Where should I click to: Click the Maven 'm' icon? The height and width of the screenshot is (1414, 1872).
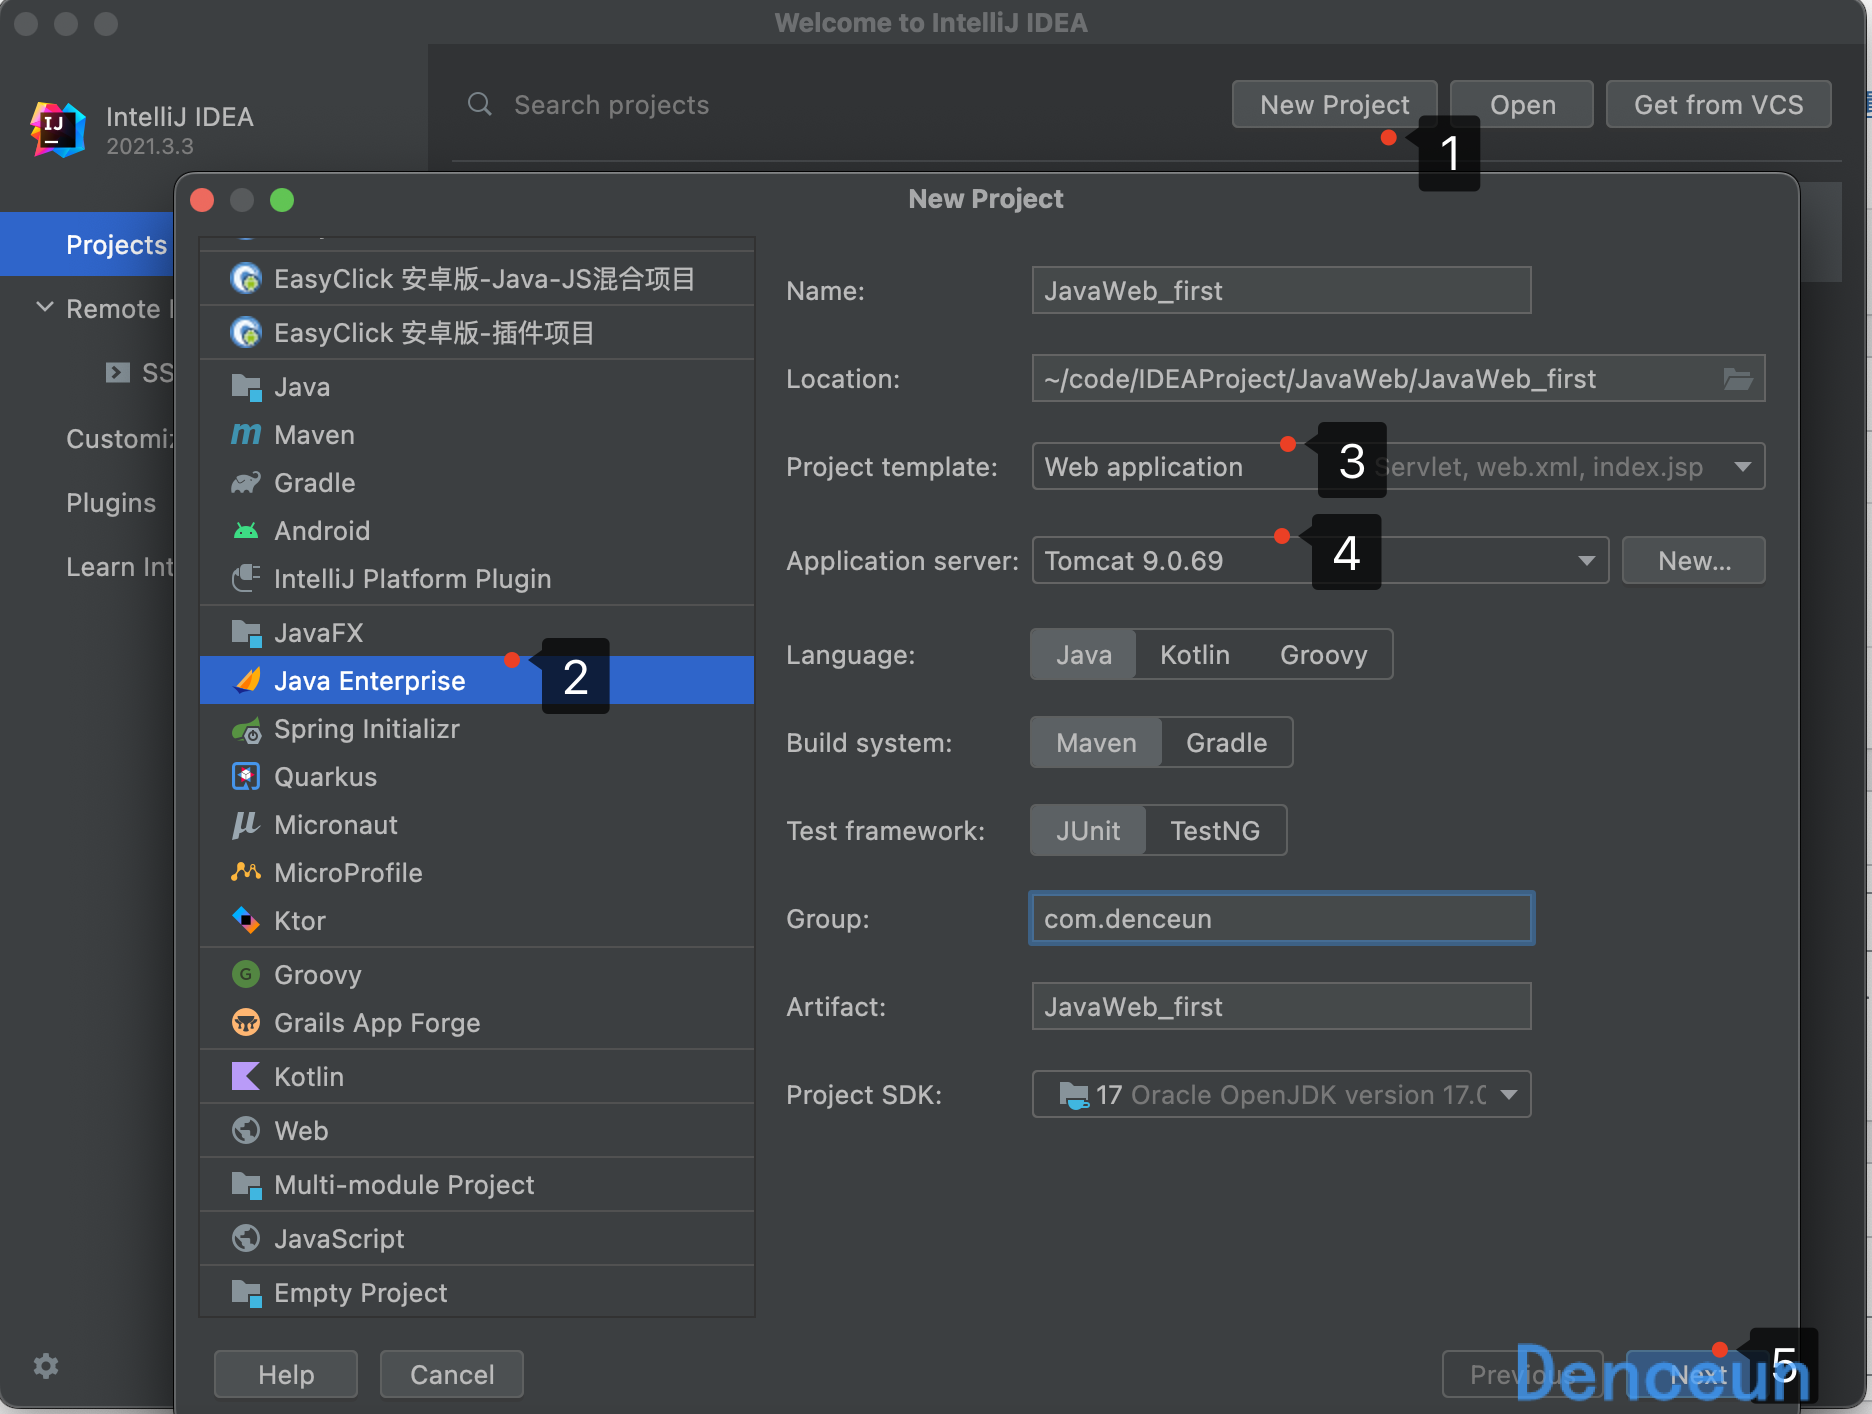coord(246,434)
